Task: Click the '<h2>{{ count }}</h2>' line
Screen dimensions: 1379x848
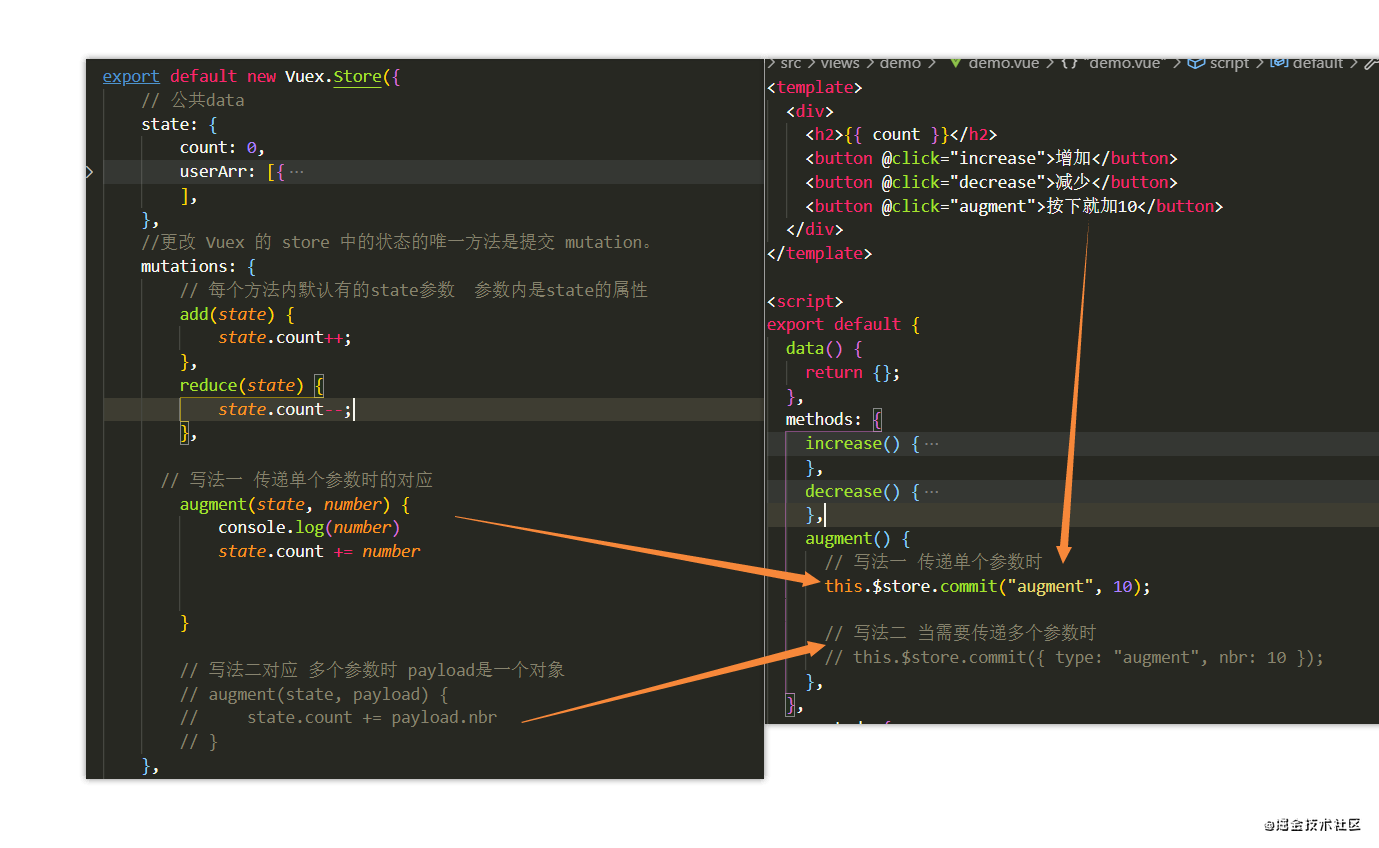Action: pyautogui.click(x=901, y=135)
